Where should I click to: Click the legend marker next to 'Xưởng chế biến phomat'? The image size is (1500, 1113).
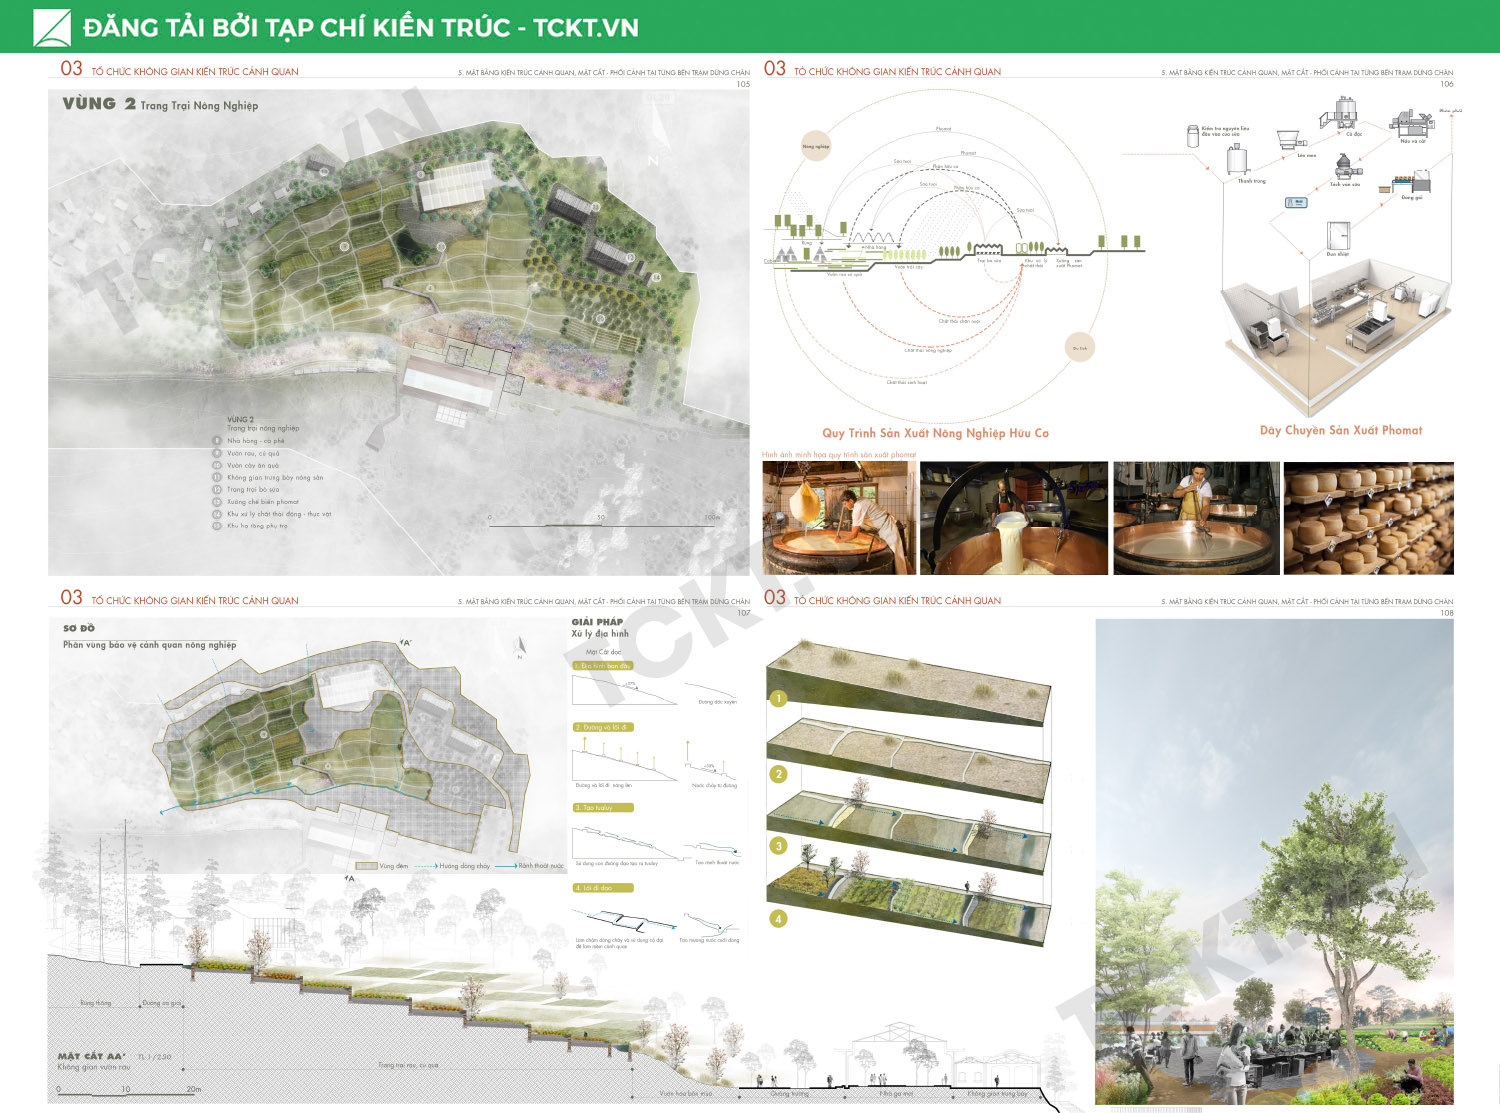coord(217,502)
